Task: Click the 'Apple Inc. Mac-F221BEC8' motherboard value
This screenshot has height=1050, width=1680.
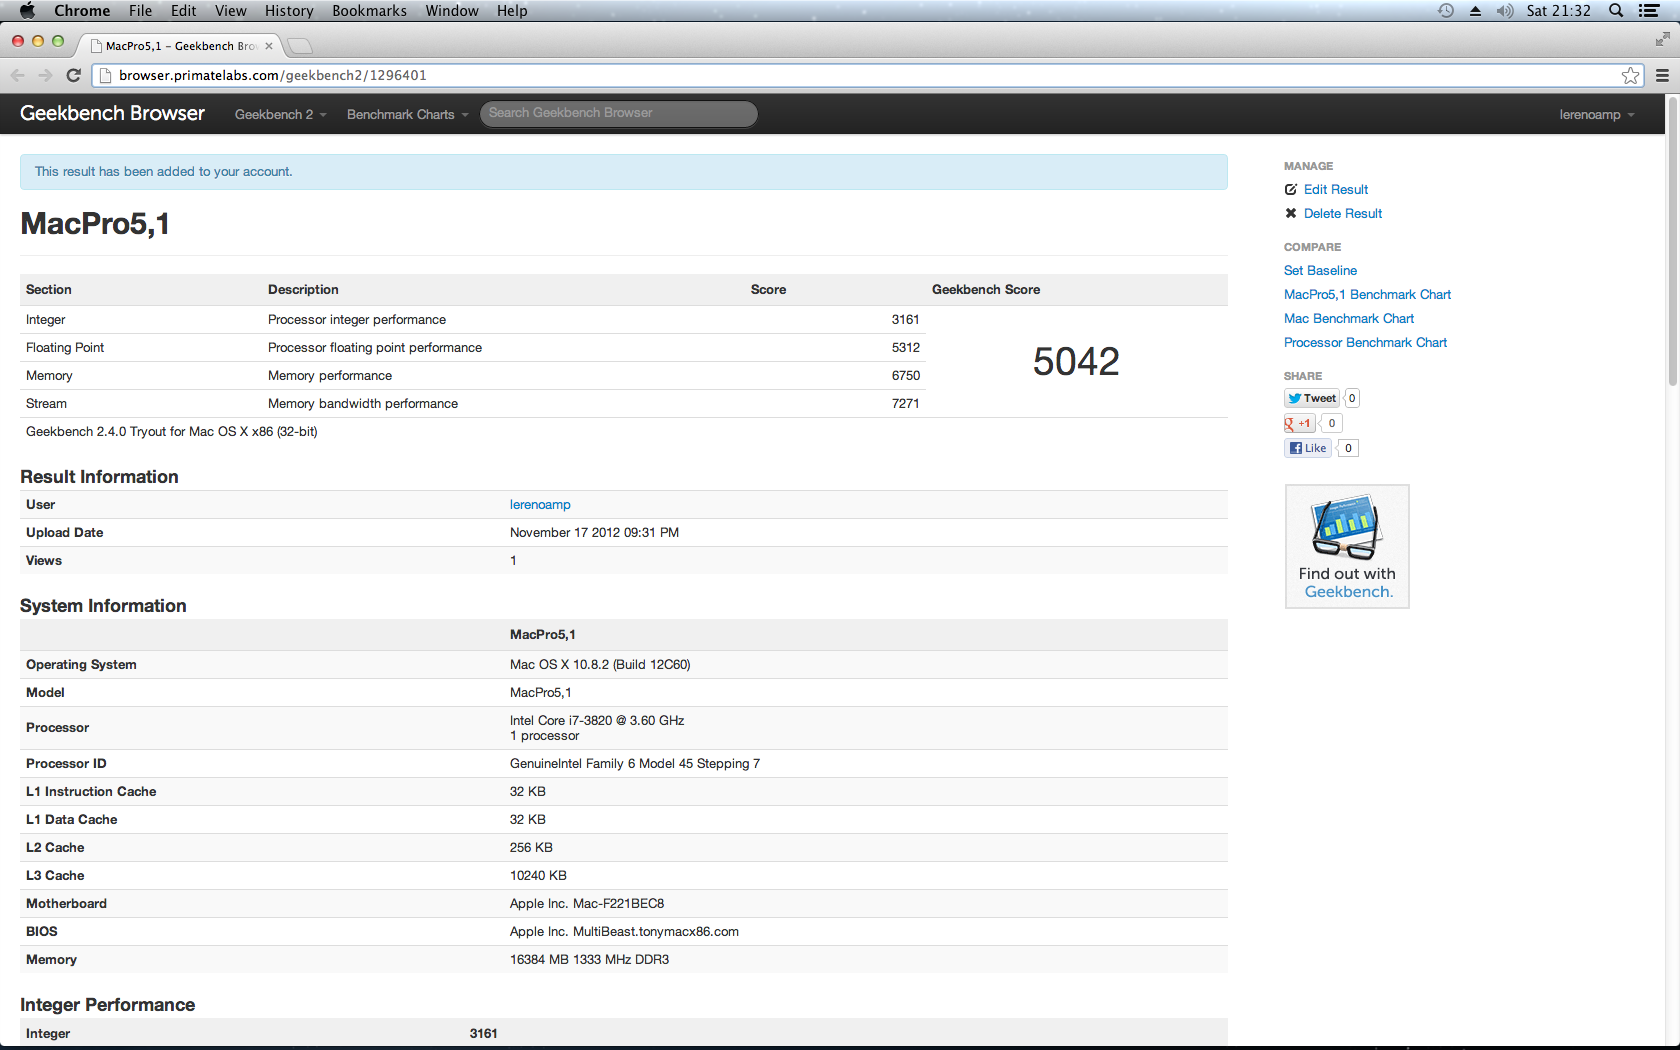Action: click(587, 903)
